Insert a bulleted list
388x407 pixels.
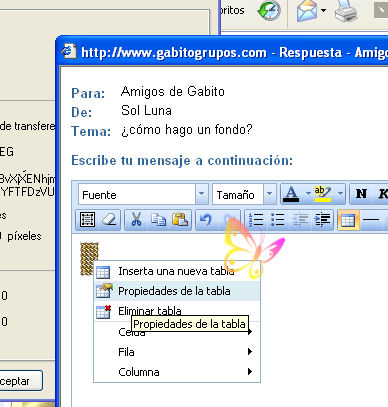coord(278,220)
